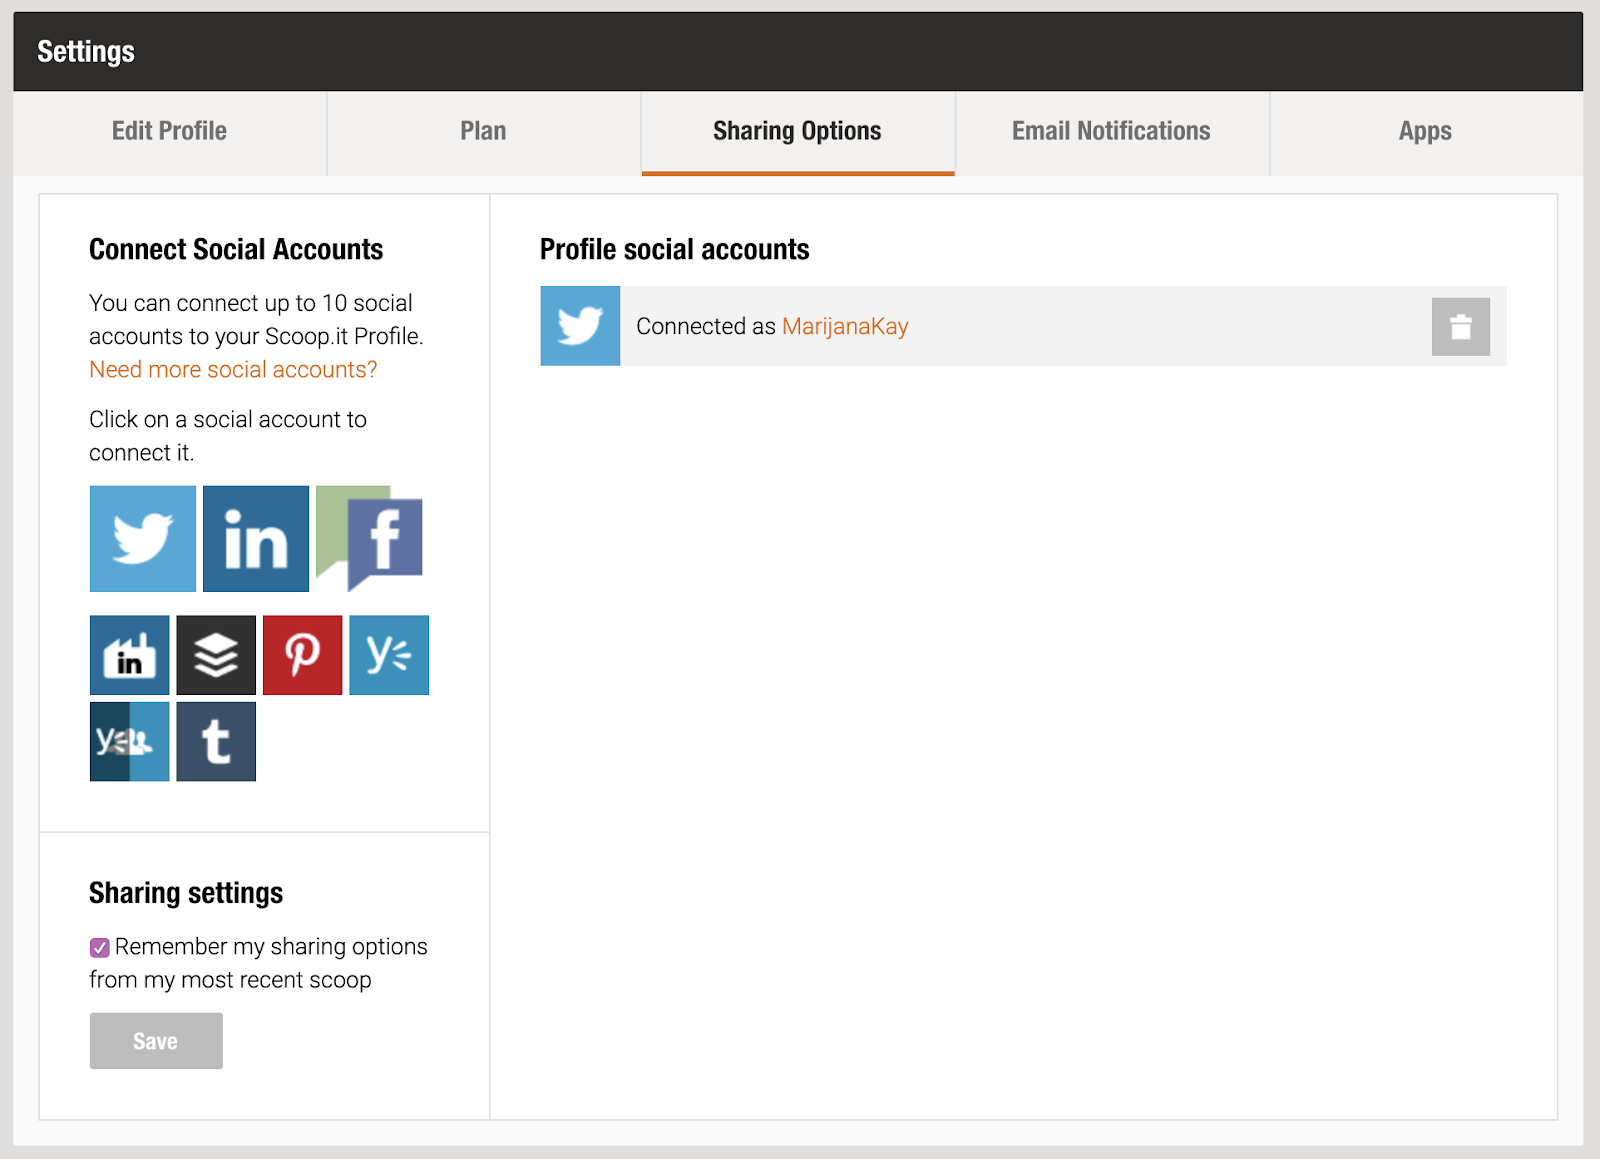Connect a LinkedIn company page
This screenshot has width=1600, height=1159.
coord(130,655)
